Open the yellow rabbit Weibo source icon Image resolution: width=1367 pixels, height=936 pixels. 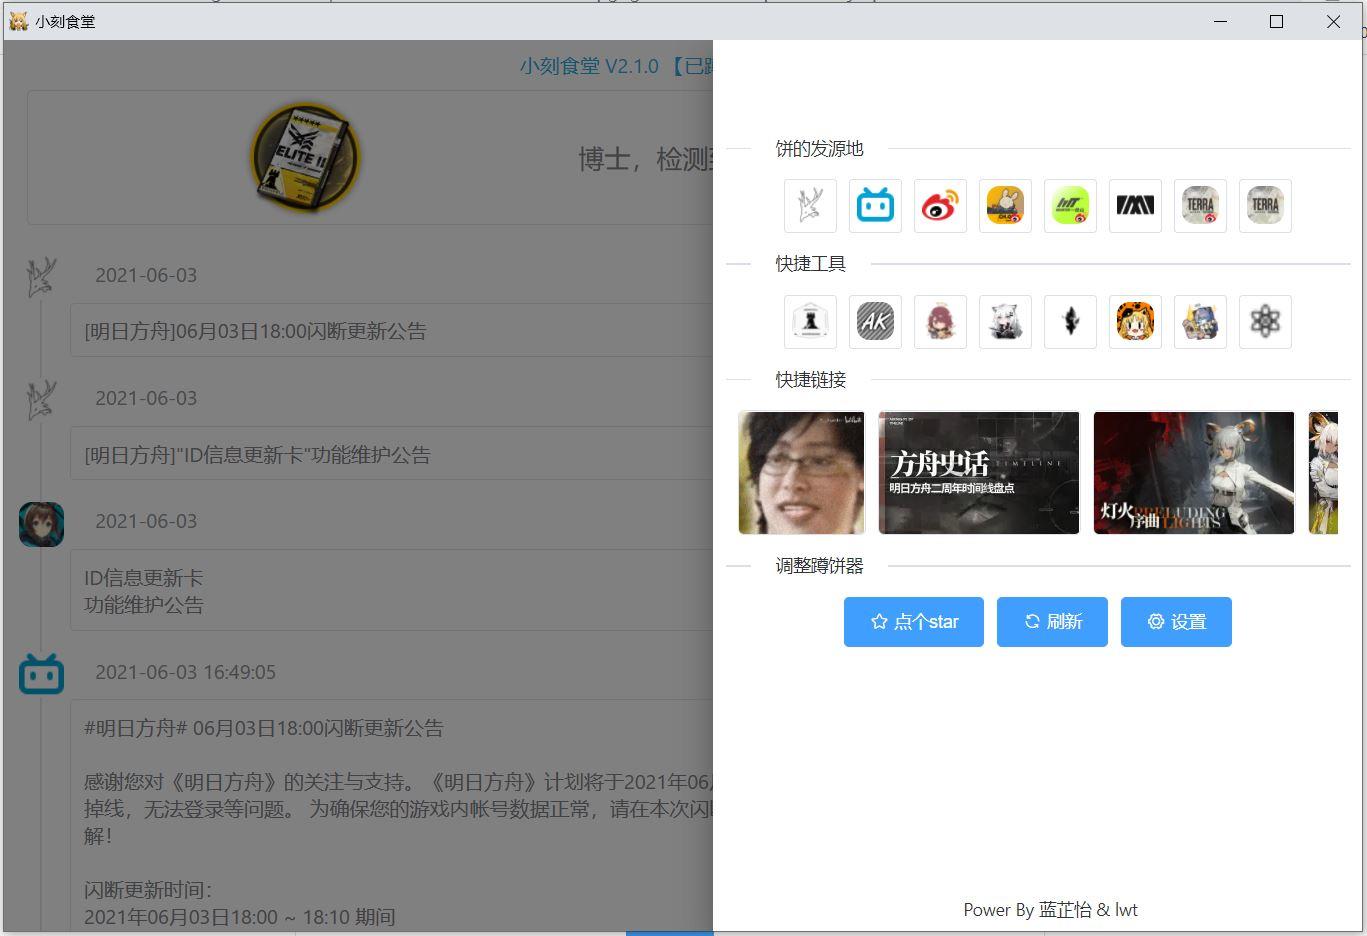[x=1005, y=206]
